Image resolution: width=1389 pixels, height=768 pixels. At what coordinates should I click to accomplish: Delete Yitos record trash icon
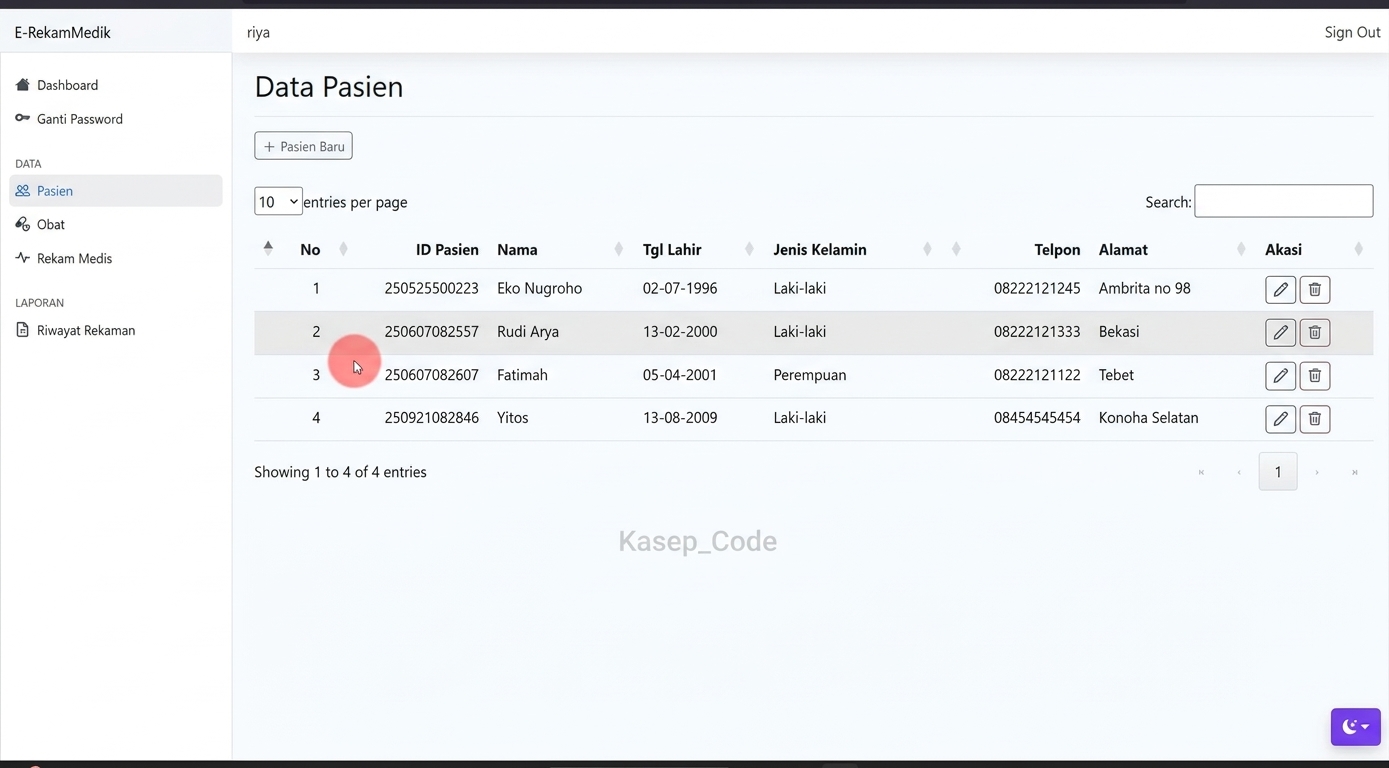1314,419
